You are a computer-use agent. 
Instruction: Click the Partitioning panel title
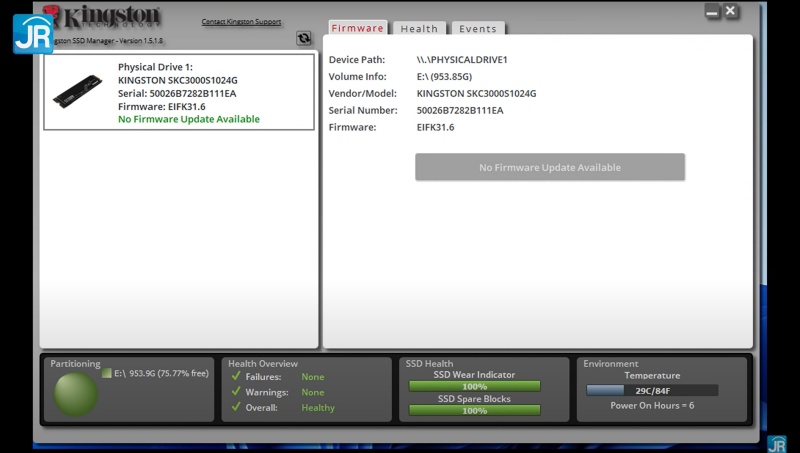pos(75,364)
